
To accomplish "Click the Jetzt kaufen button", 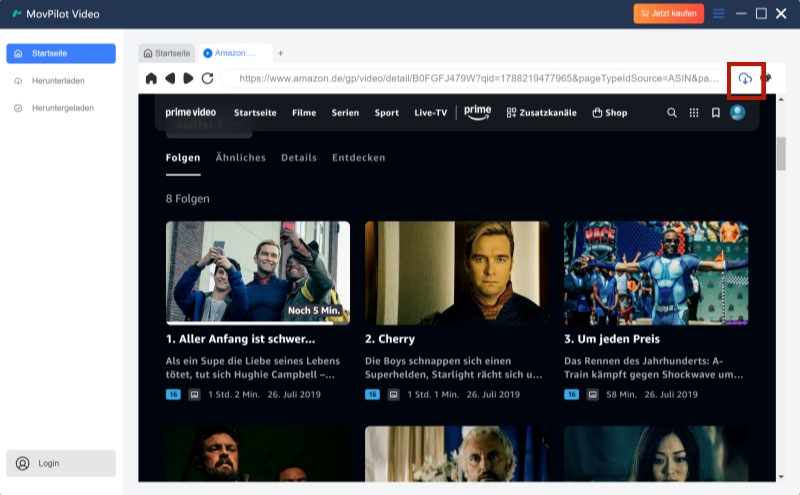I will point(668,14).
